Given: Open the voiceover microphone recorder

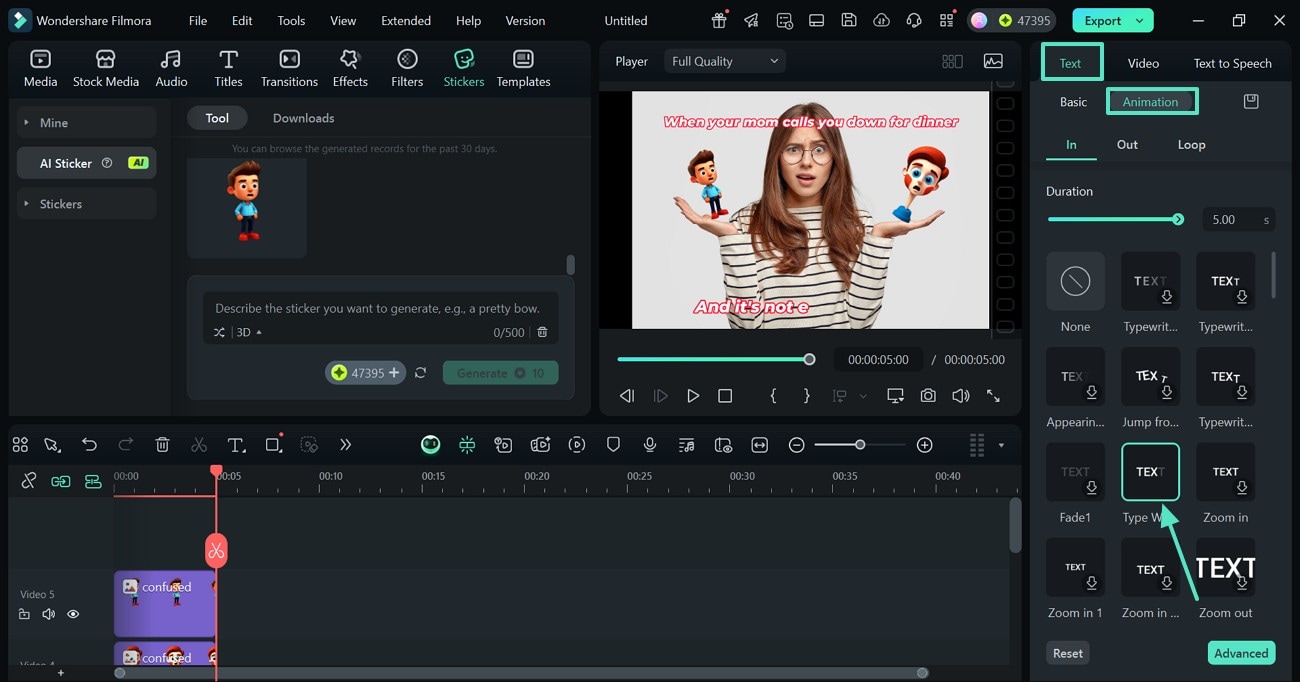Looking at the screenshot, I should pos(650,445).
